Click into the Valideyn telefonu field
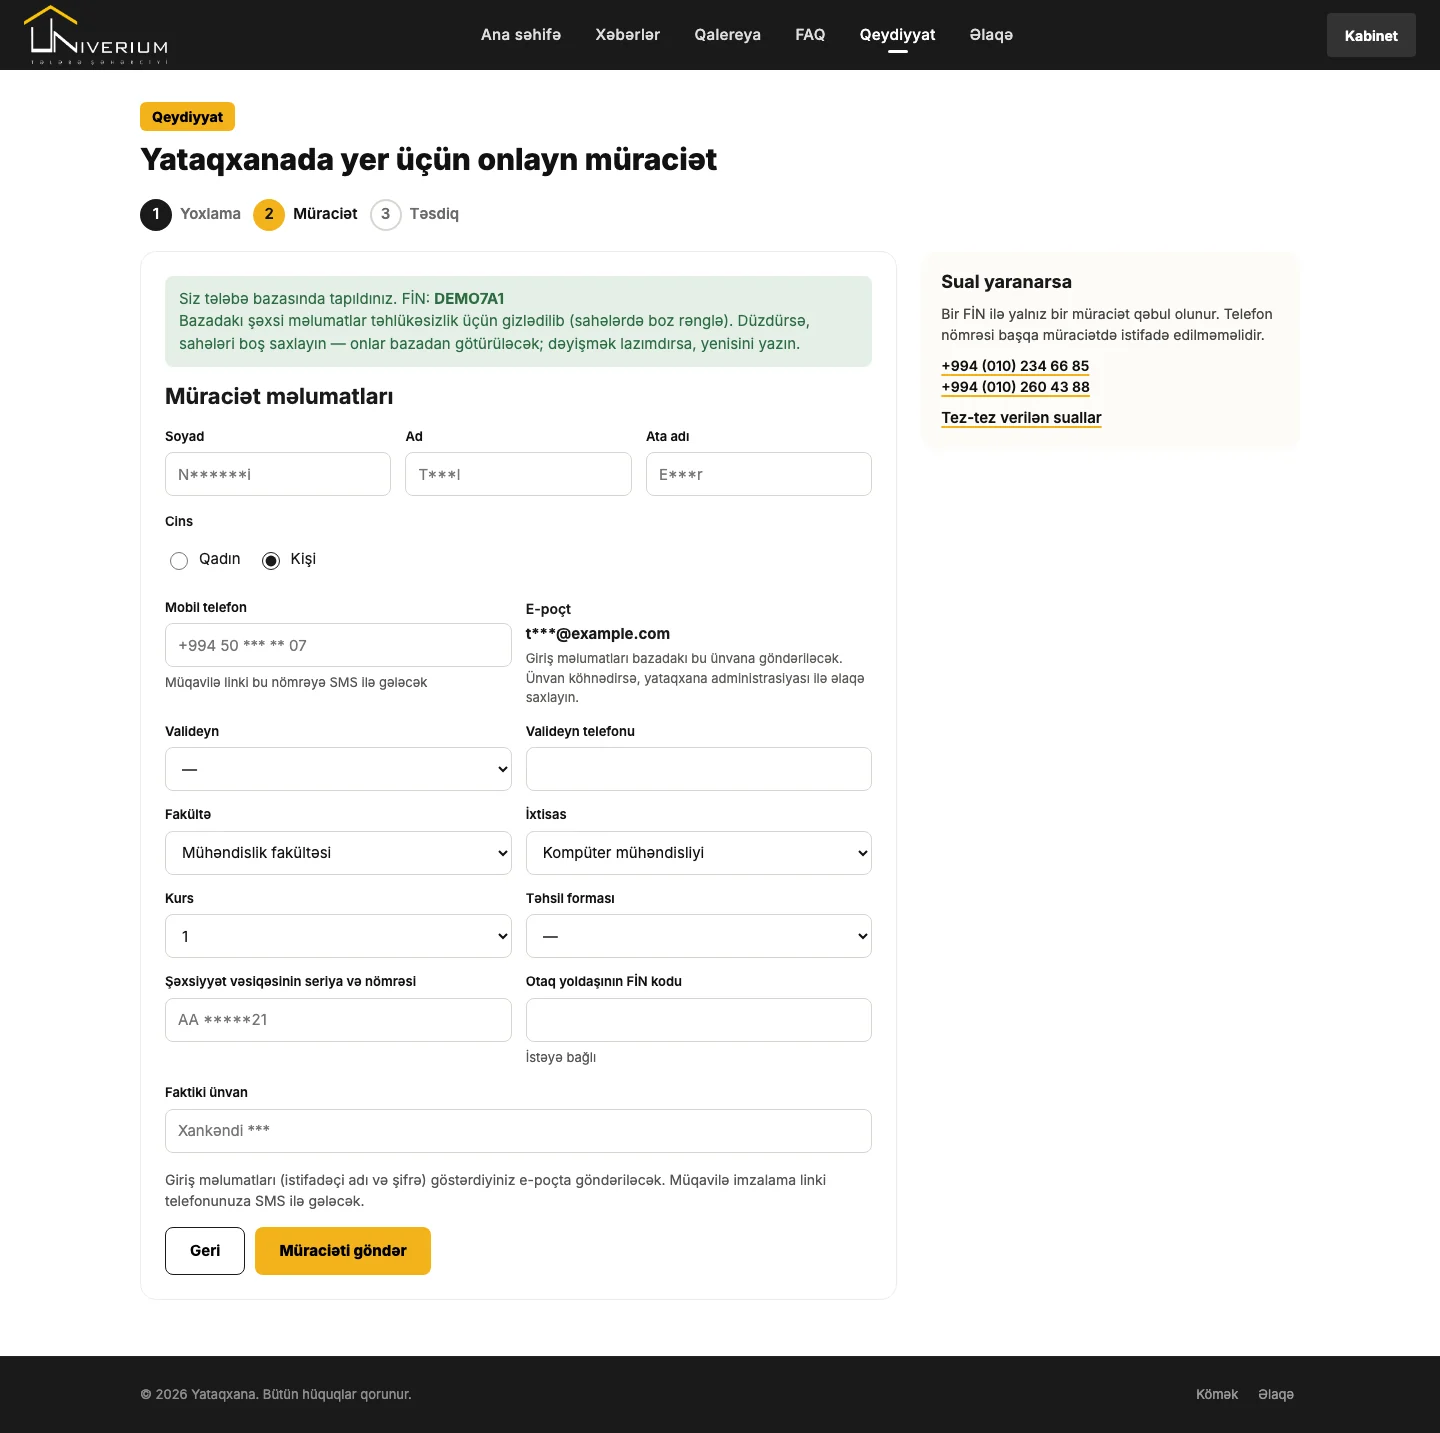The height and width of the screenshot is (1433, 1440). point(698,769)
